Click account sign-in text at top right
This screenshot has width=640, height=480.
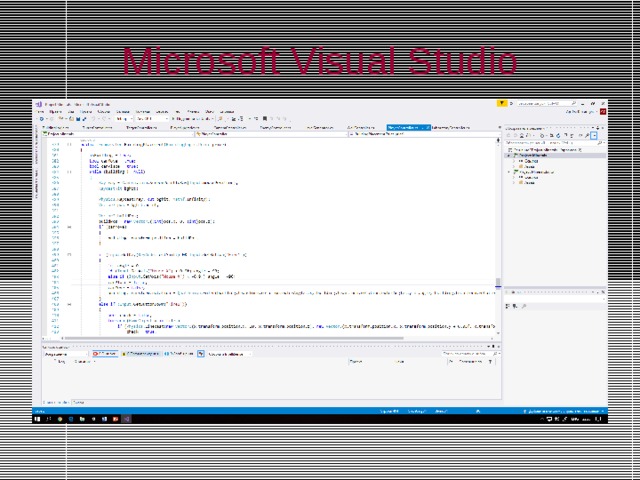point(581,112)
